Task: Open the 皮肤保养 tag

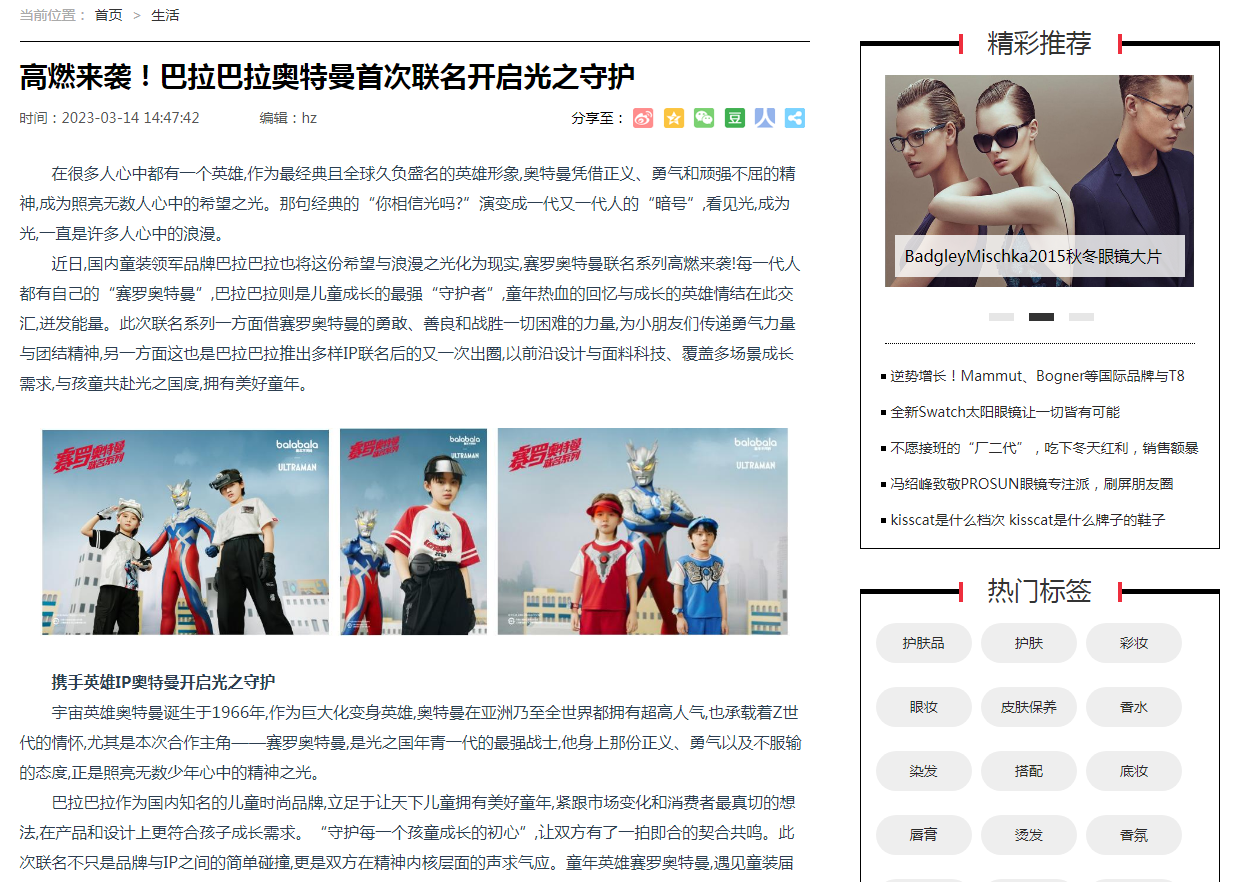Action: click(1029, 707)
